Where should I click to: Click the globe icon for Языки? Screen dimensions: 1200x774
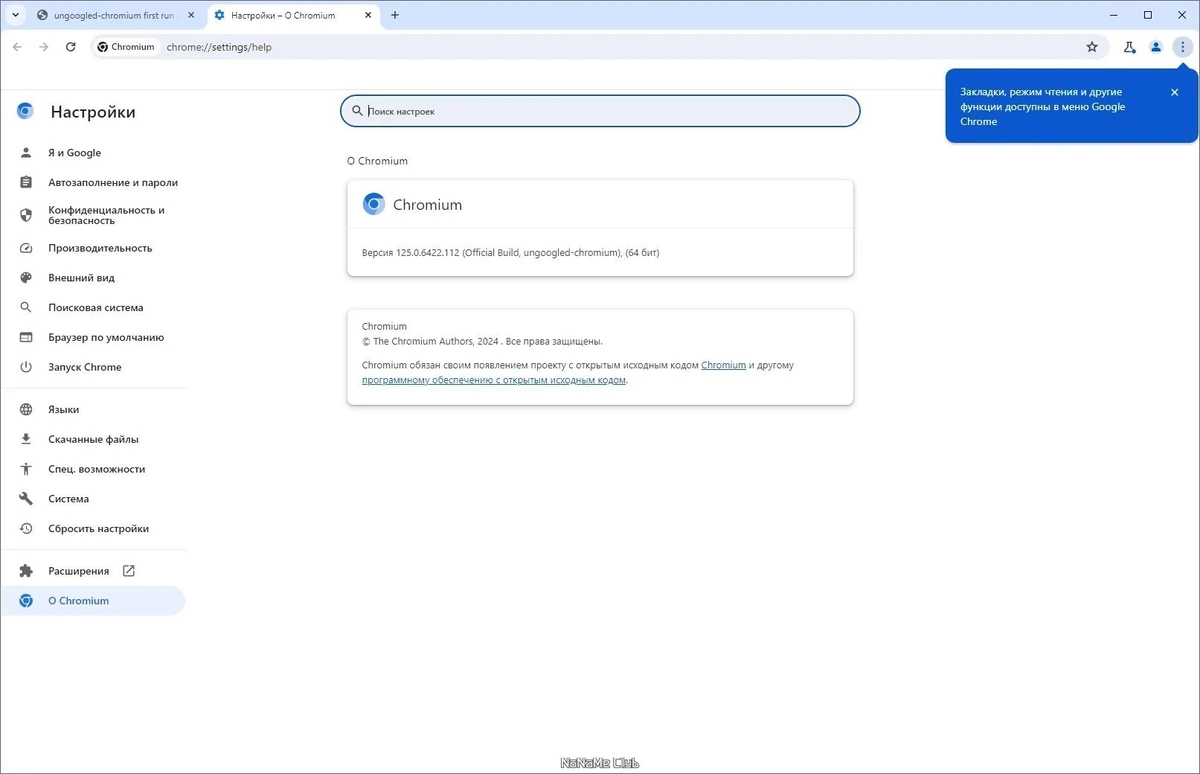tap(26, 410)
